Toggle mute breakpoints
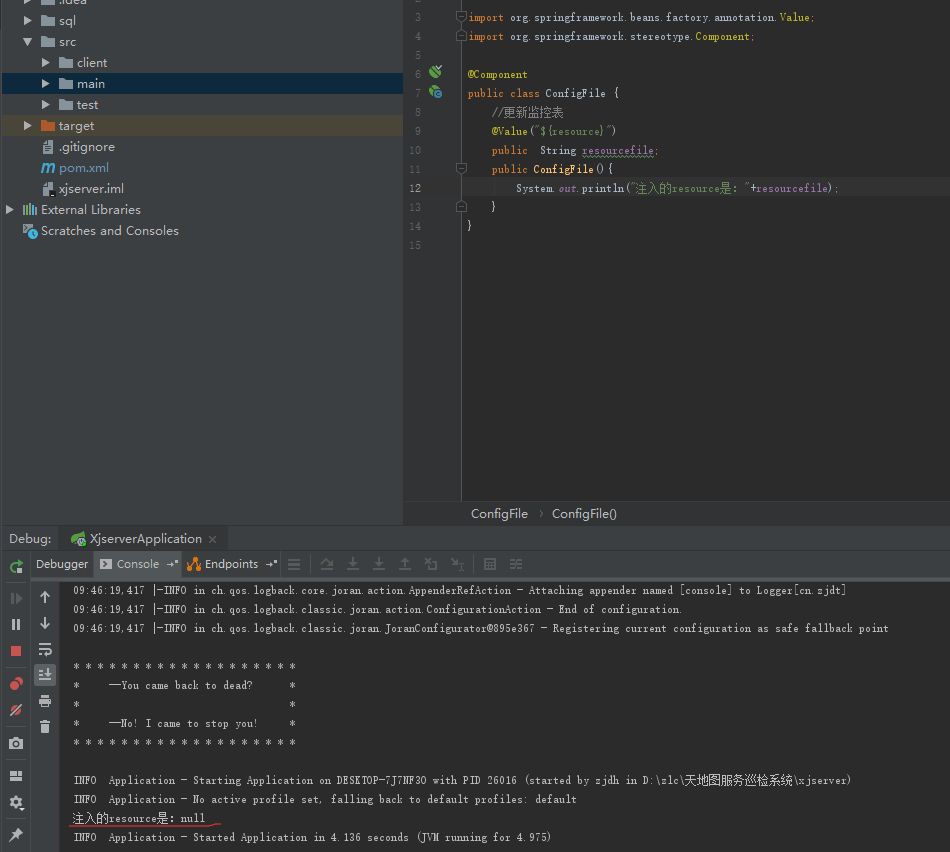 coord(16,710)
